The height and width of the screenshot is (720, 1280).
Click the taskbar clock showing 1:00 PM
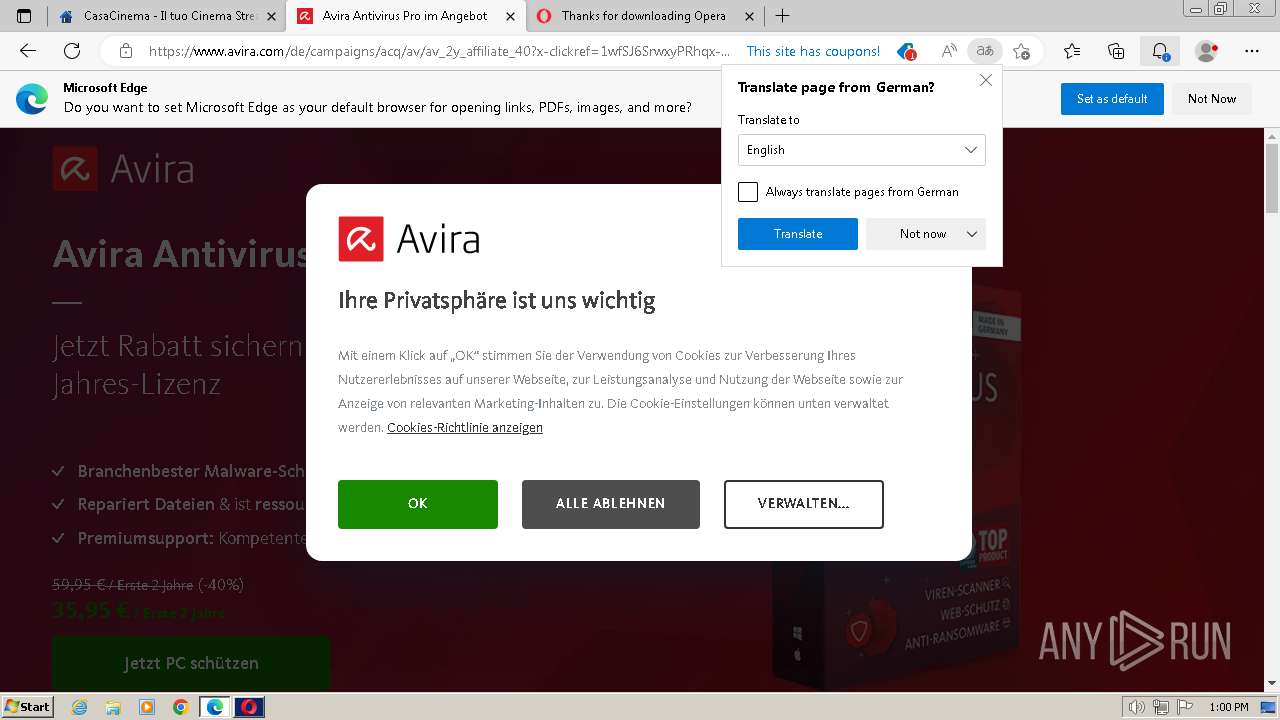coord(1229,707)
